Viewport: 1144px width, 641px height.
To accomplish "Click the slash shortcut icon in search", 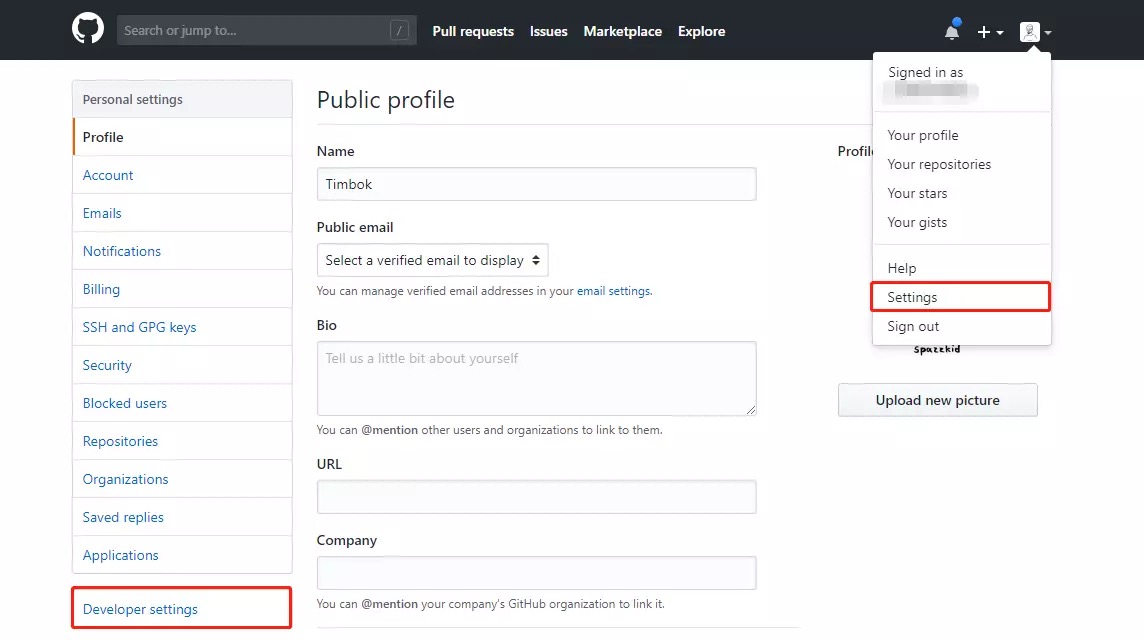I will tap(399, 31).
